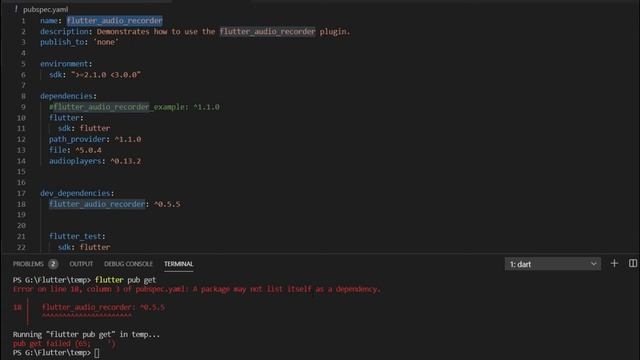Viewport: 640px width, 360px height.
Task: Click the 'environment:' key on line 5
Action: pyautogui.click(x=66, y=64)
